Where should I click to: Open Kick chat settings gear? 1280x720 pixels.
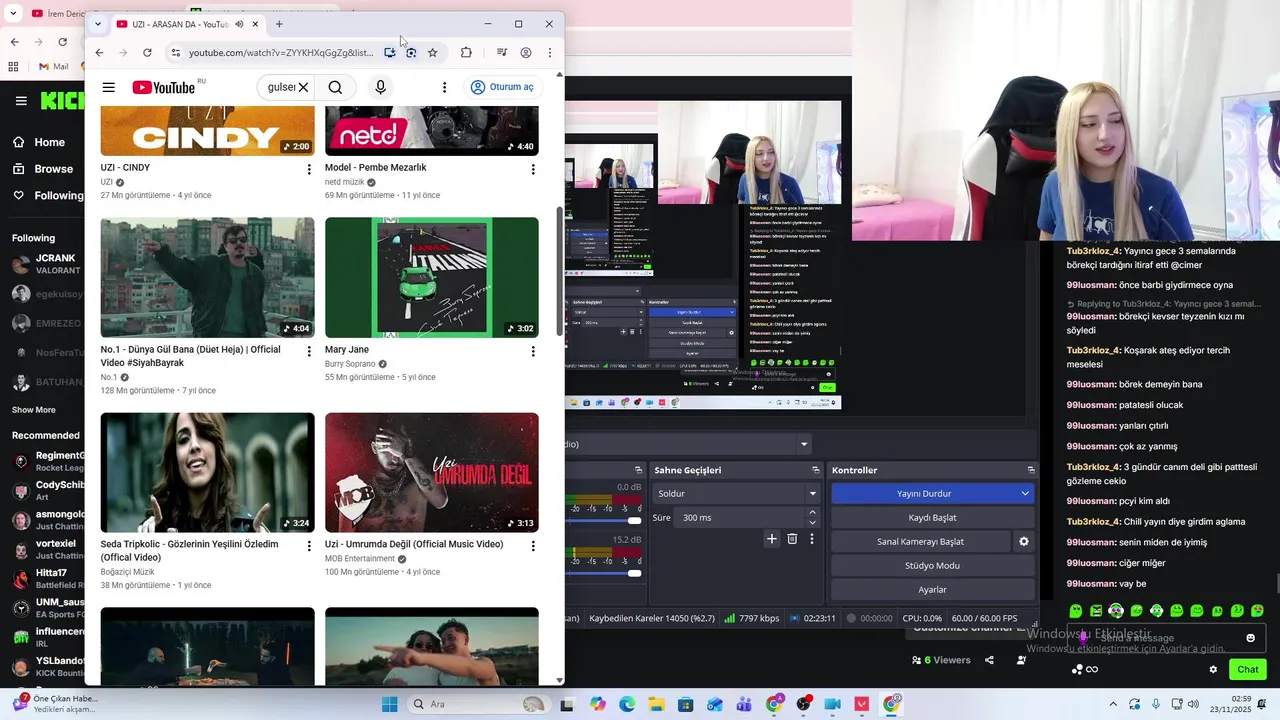coord(1213,670)
